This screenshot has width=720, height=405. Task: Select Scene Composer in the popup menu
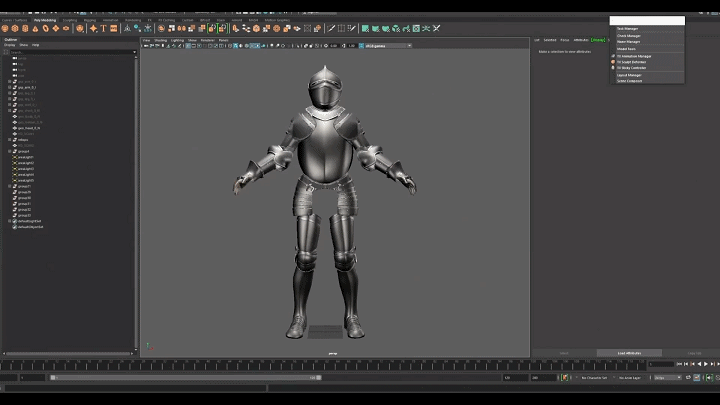click(630, 81)
